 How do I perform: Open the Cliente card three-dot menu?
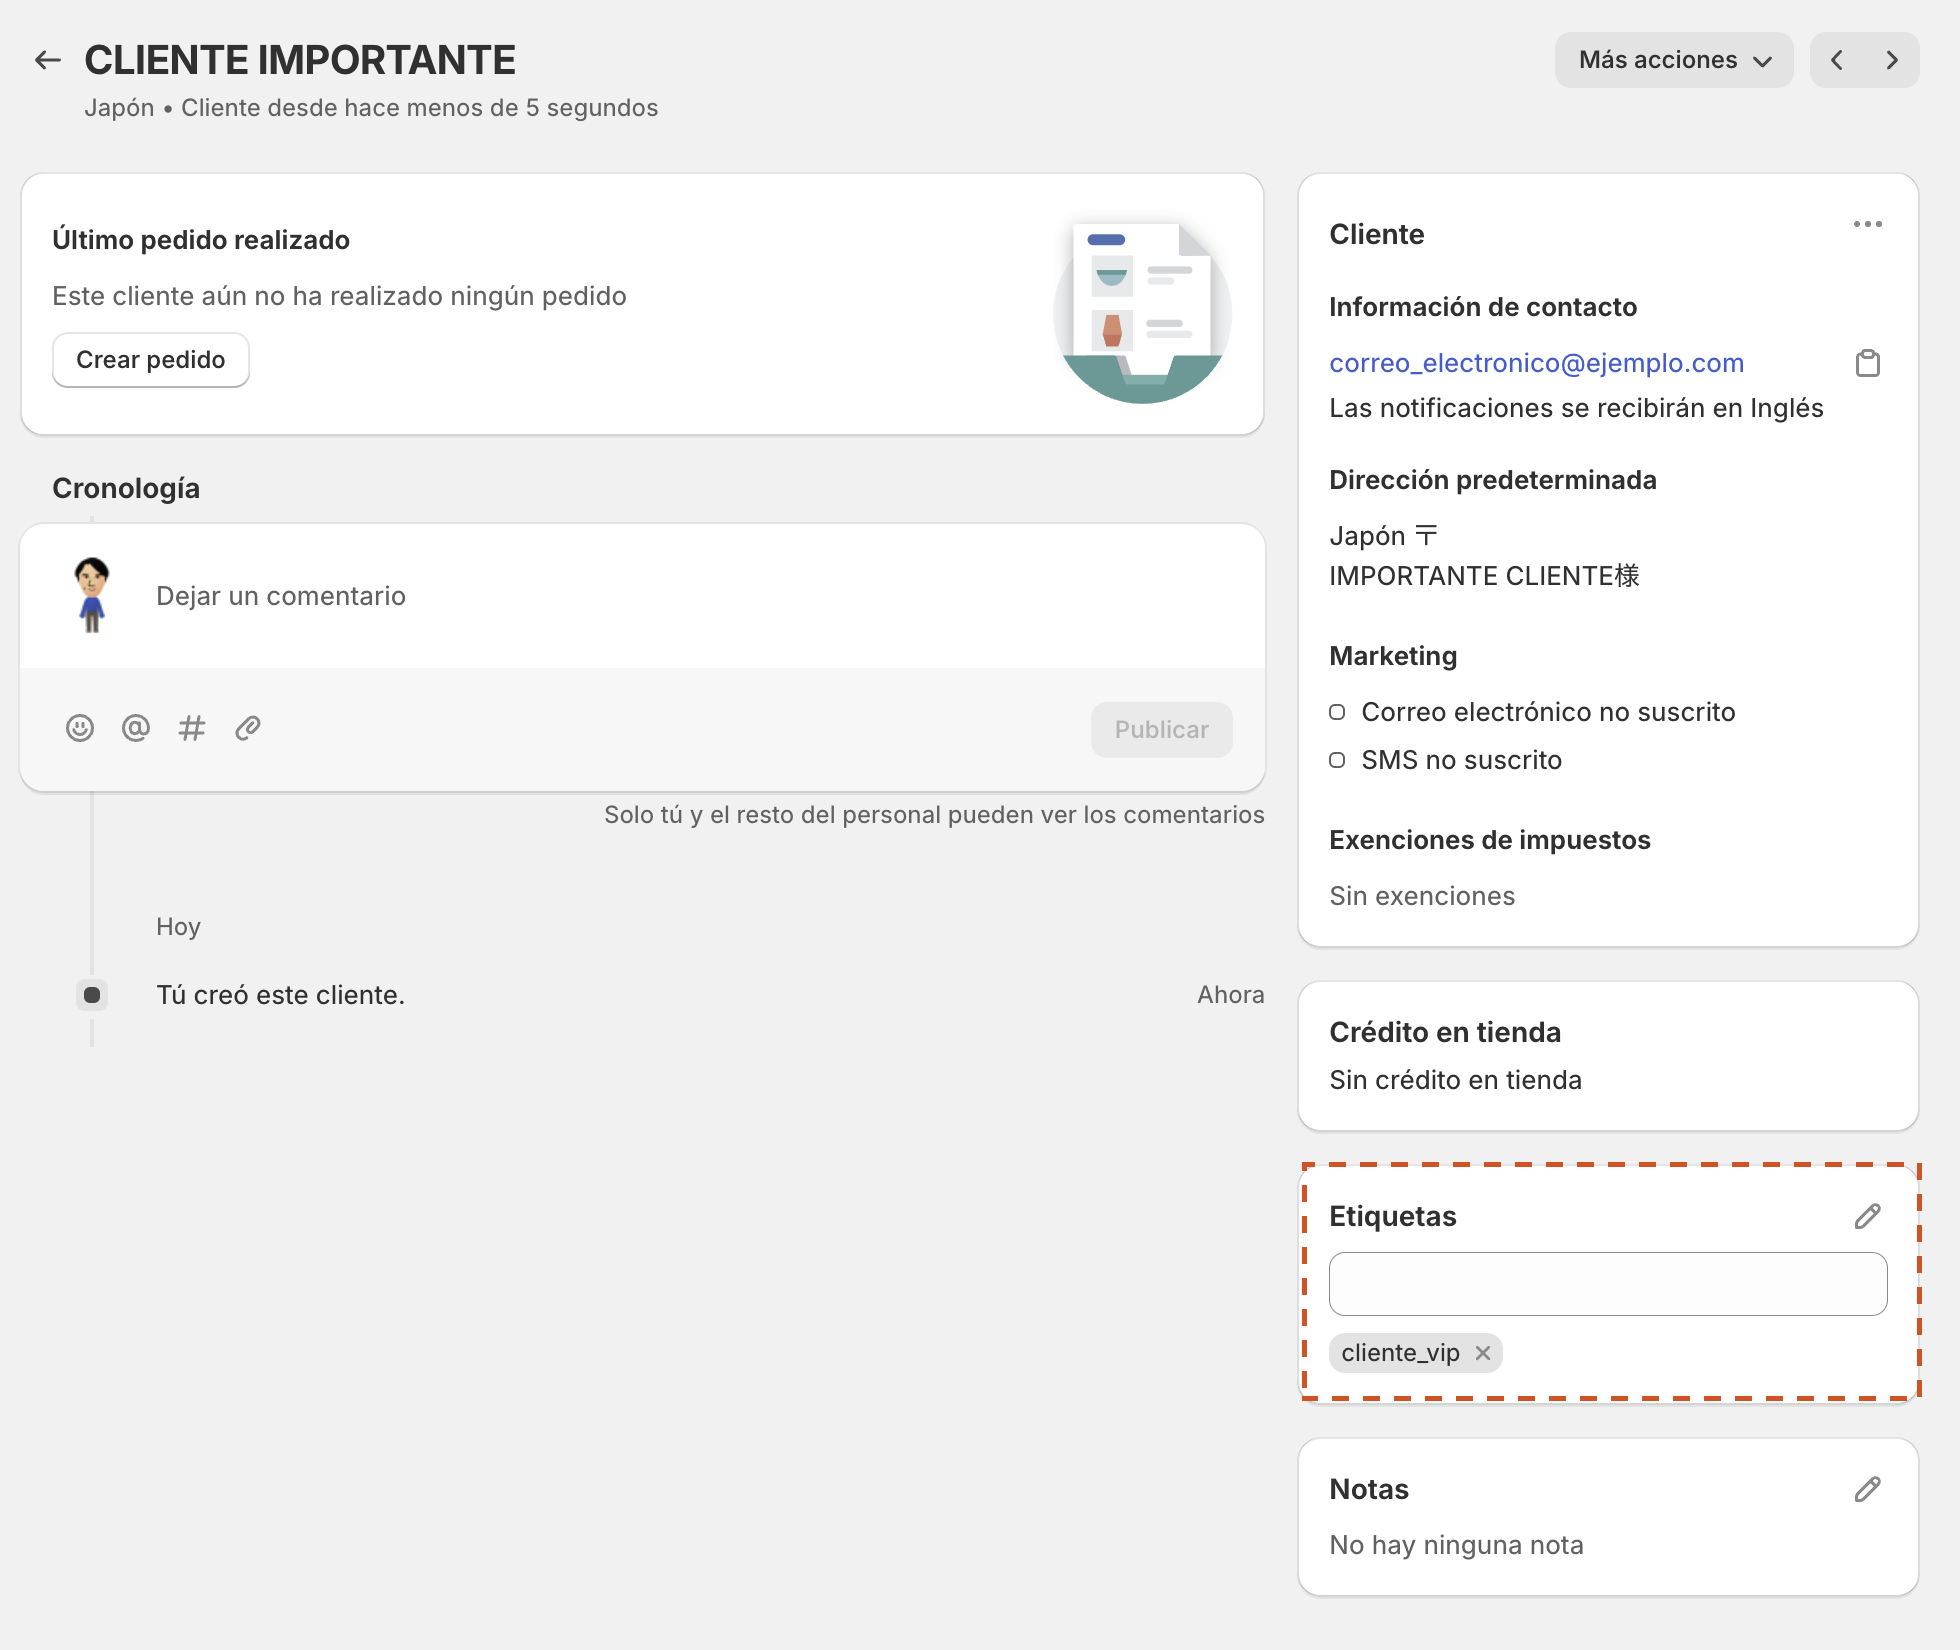click(1867, 225)
